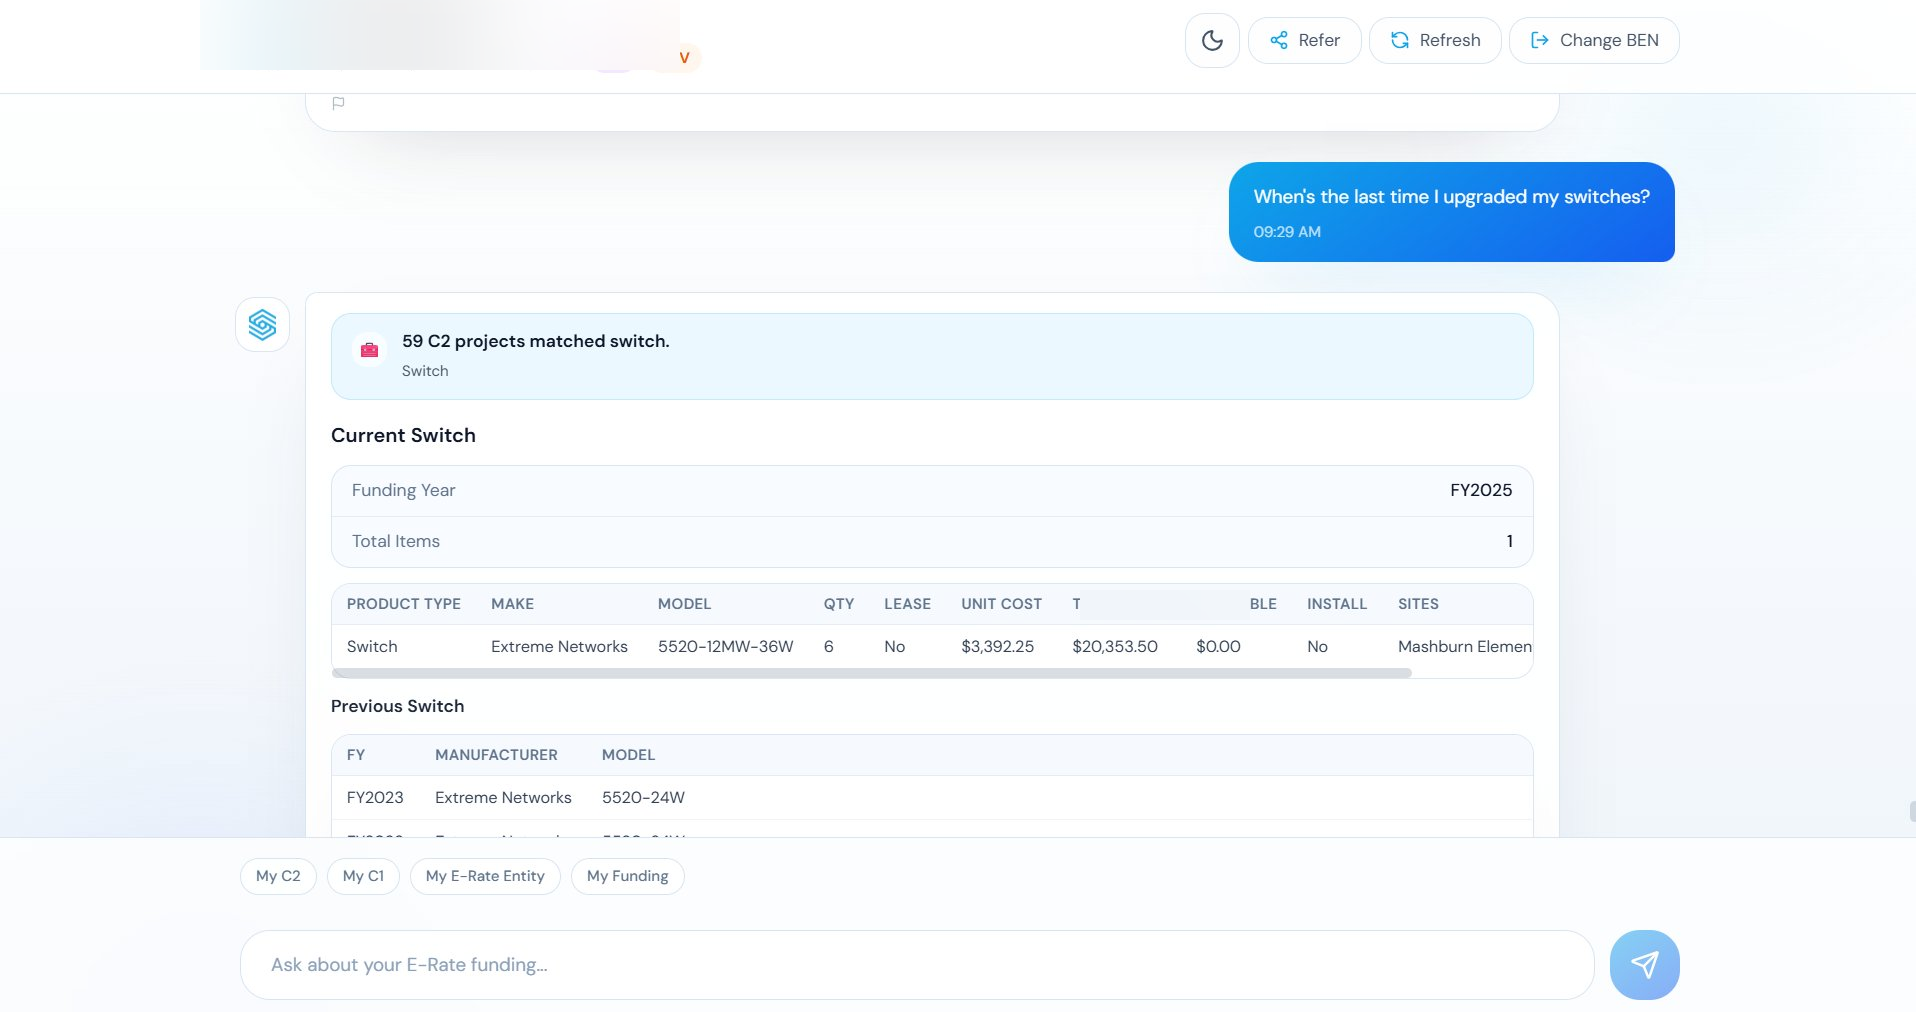Click the send message paper plane icon
Screen dimensions: 1916x1012
point(1644,964)
